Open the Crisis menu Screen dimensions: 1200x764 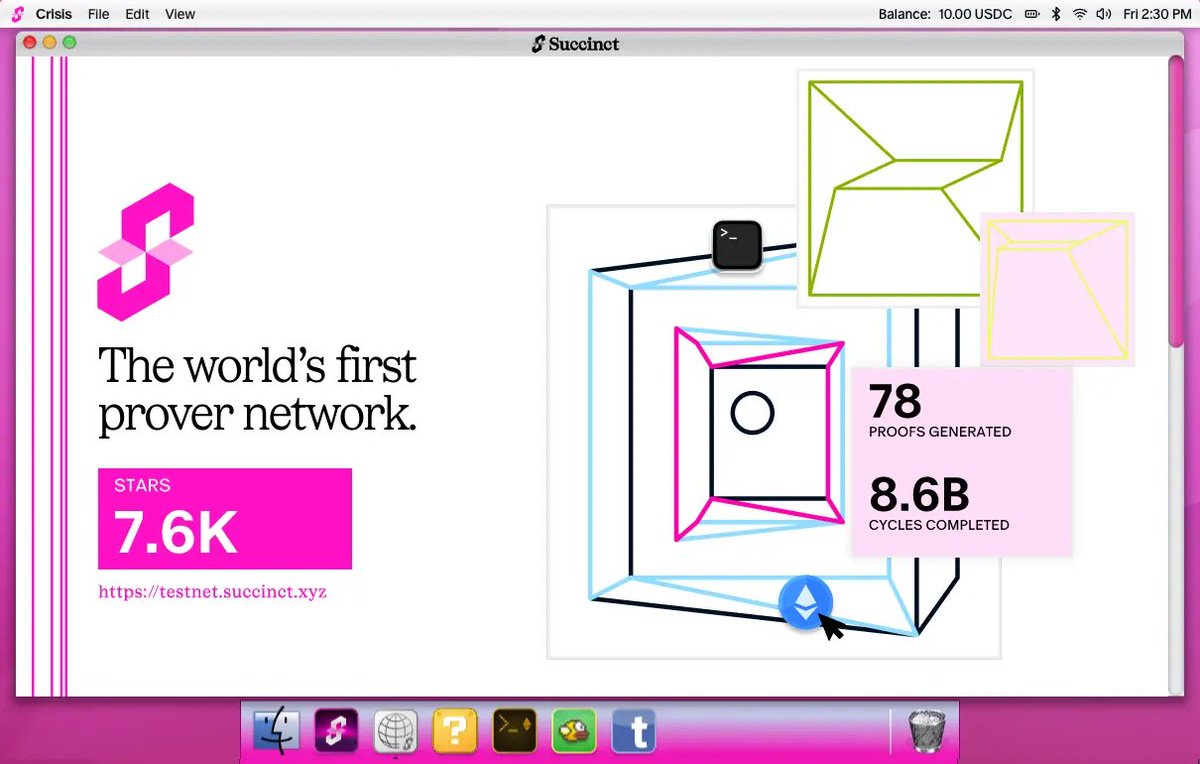click(53, 13)
